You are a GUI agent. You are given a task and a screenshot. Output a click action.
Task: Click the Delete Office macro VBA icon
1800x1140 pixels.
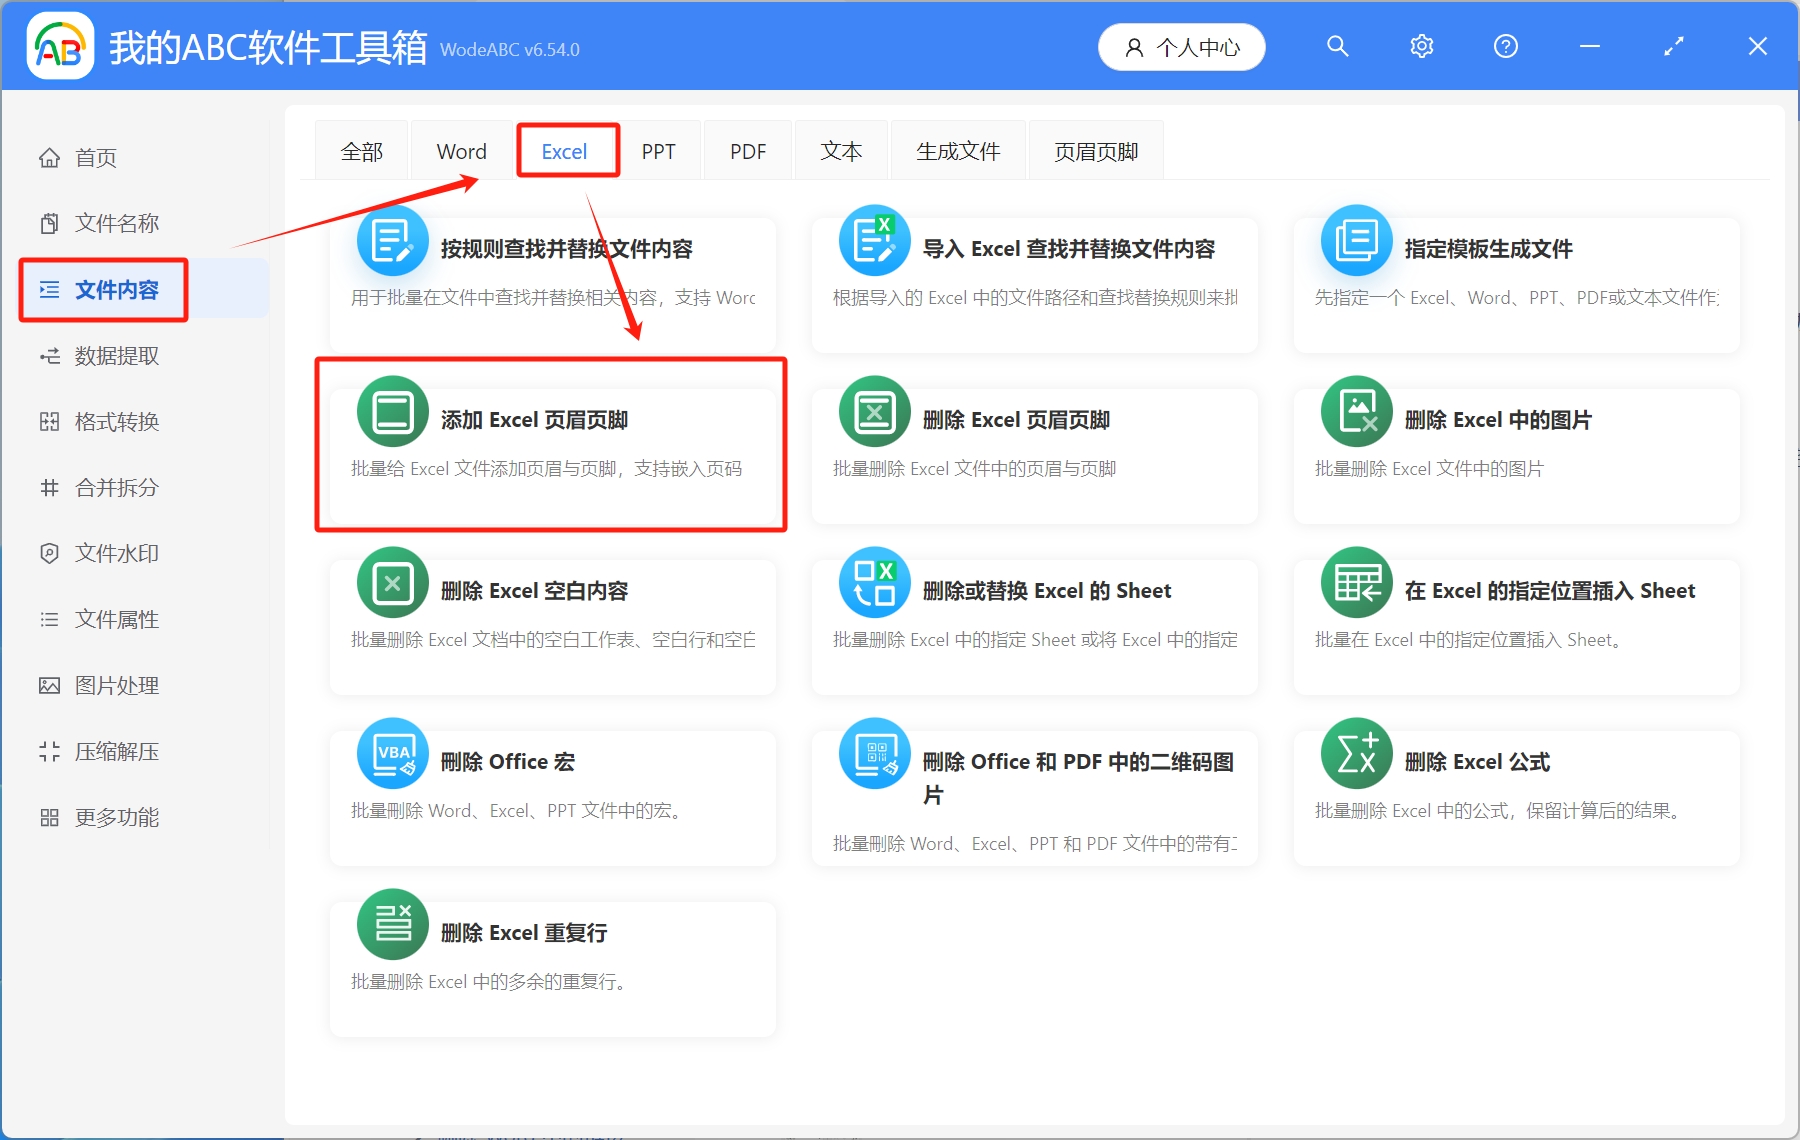pyautogui.click(x=393, y=754)
